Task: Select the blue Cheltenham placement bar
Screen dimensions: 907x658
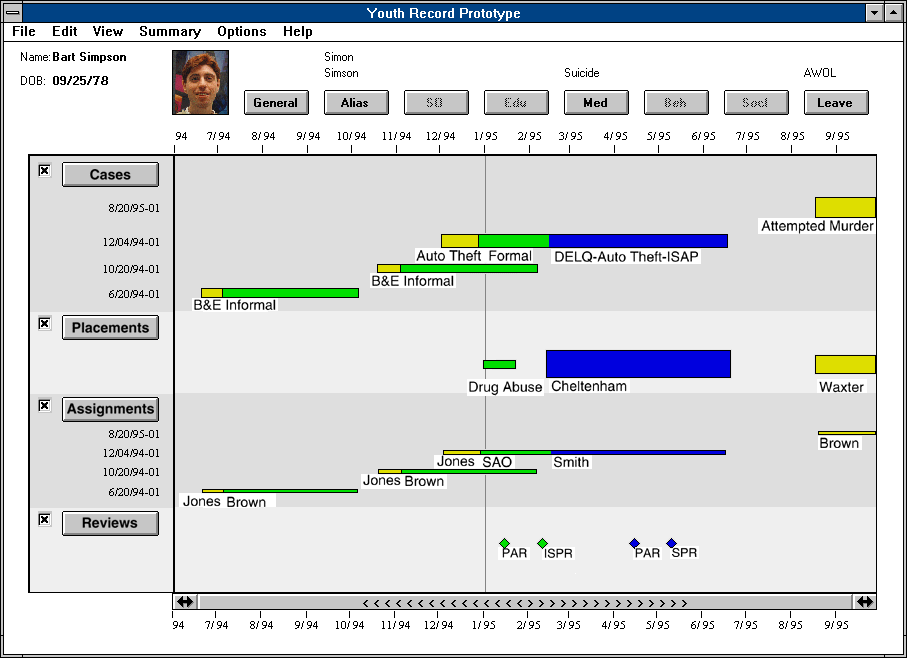Action: [638, 364]
